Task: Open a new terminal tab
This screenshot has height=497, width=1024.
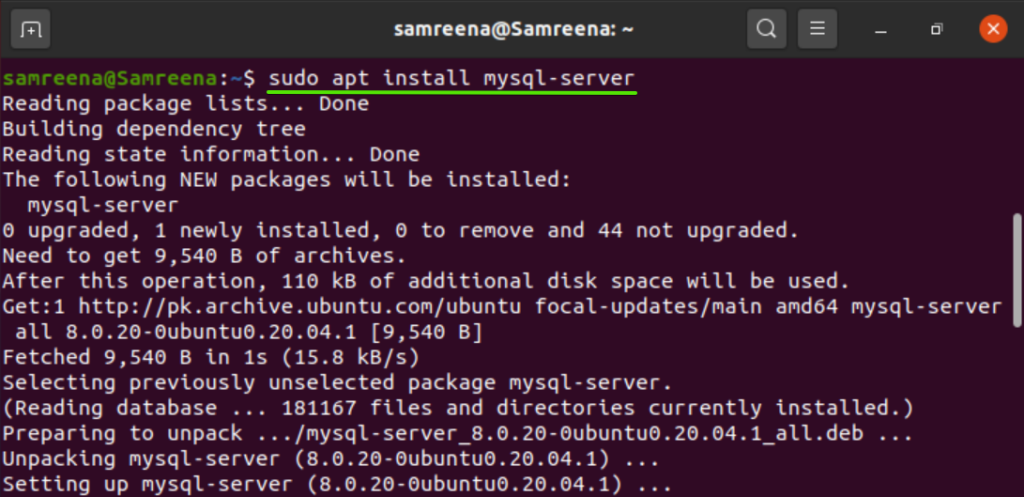Action: (32, 30)
